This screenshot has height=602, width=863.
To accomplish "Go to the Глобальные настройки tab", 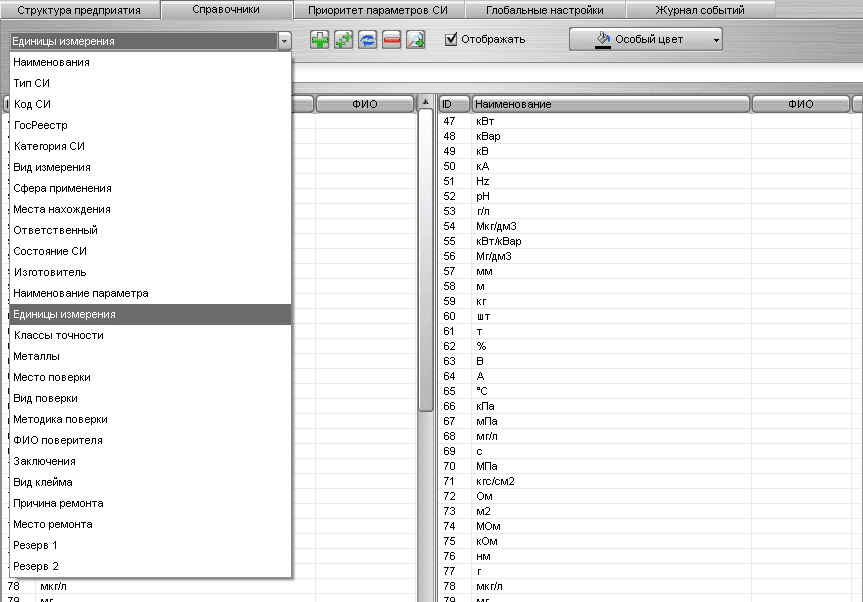I will pyautogui.click(x=544, y=10).
